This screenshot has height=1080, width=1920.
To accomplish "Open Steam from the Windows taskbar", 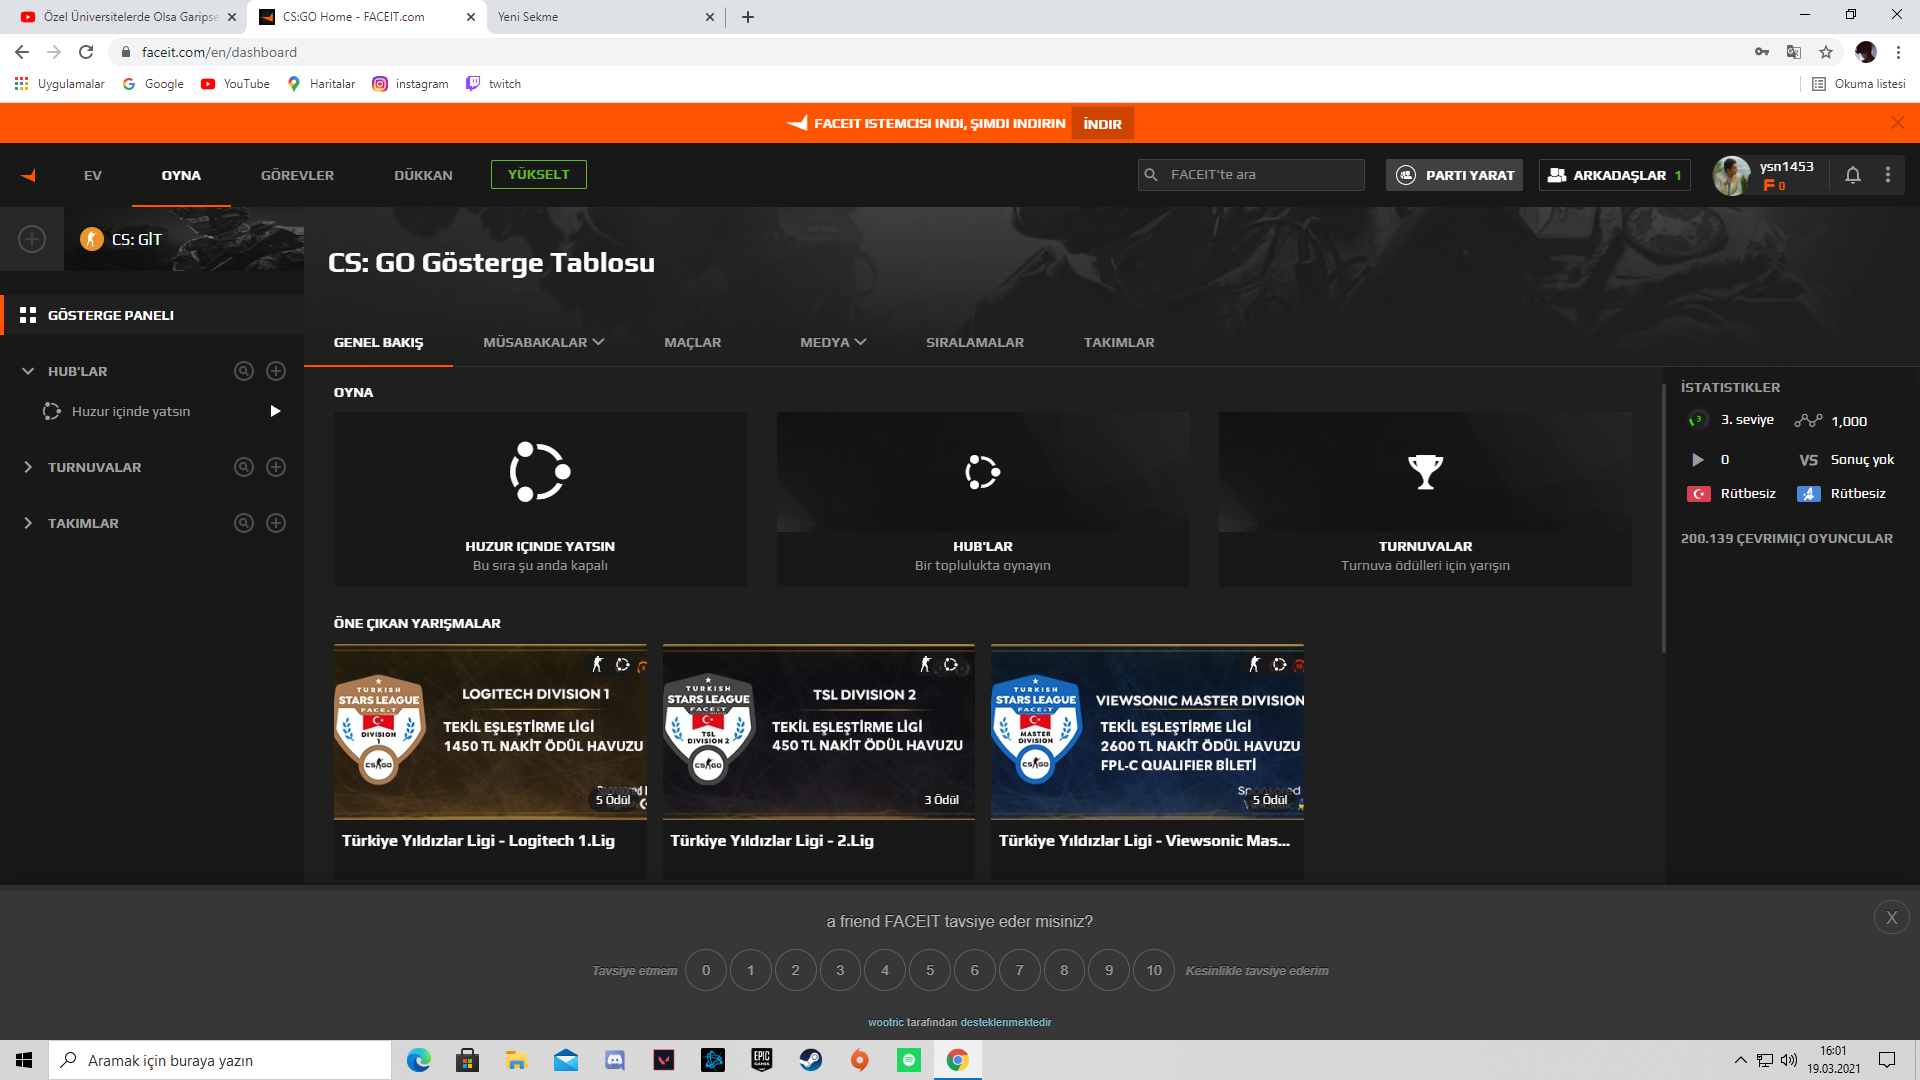I will point(811,1060).
